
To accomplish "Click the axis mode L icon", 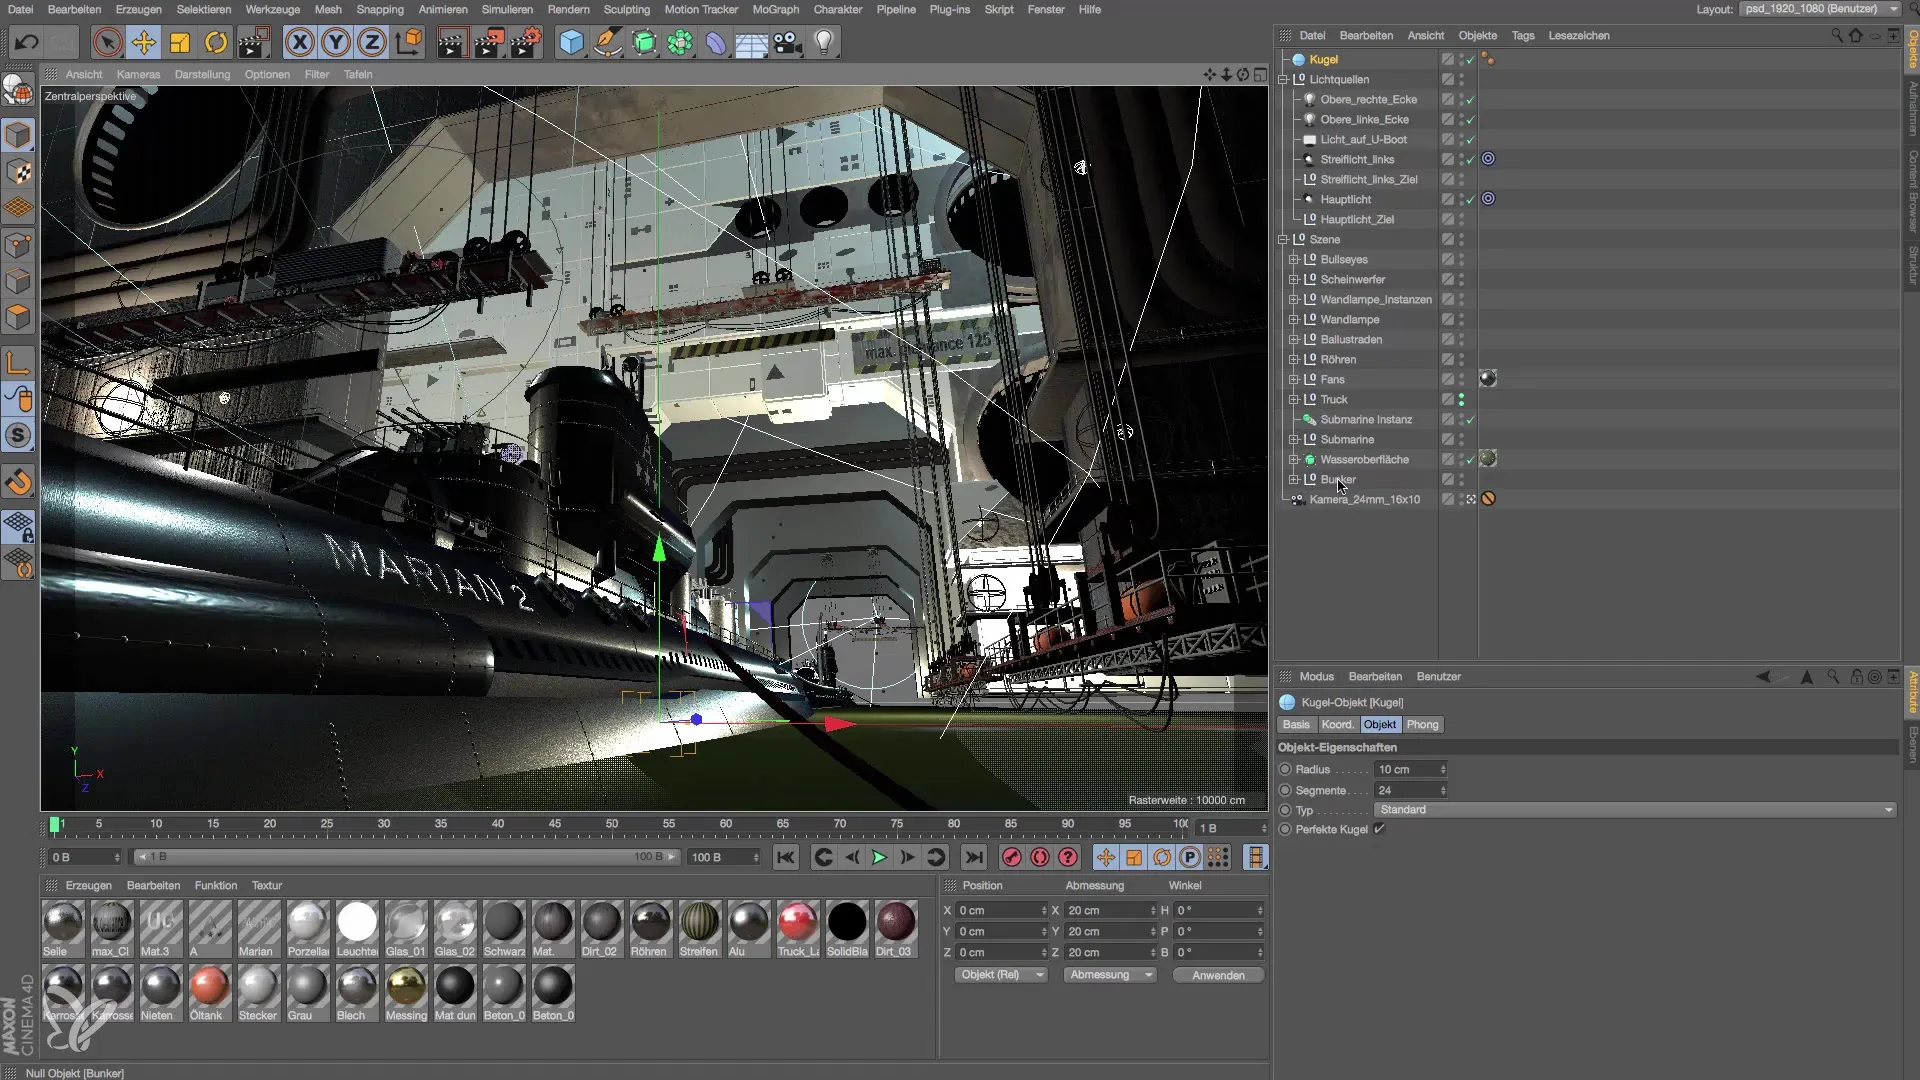I will pos(18,363).
